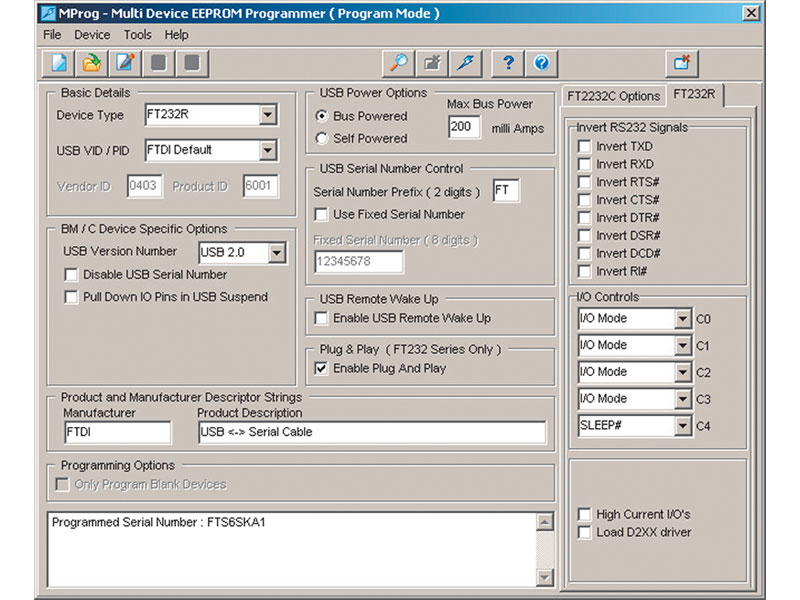This screenshot has height=600, width=800.
Task: Enable Invert DTR# checkbox
Action: pyautogui.click(x=584, y=218)
